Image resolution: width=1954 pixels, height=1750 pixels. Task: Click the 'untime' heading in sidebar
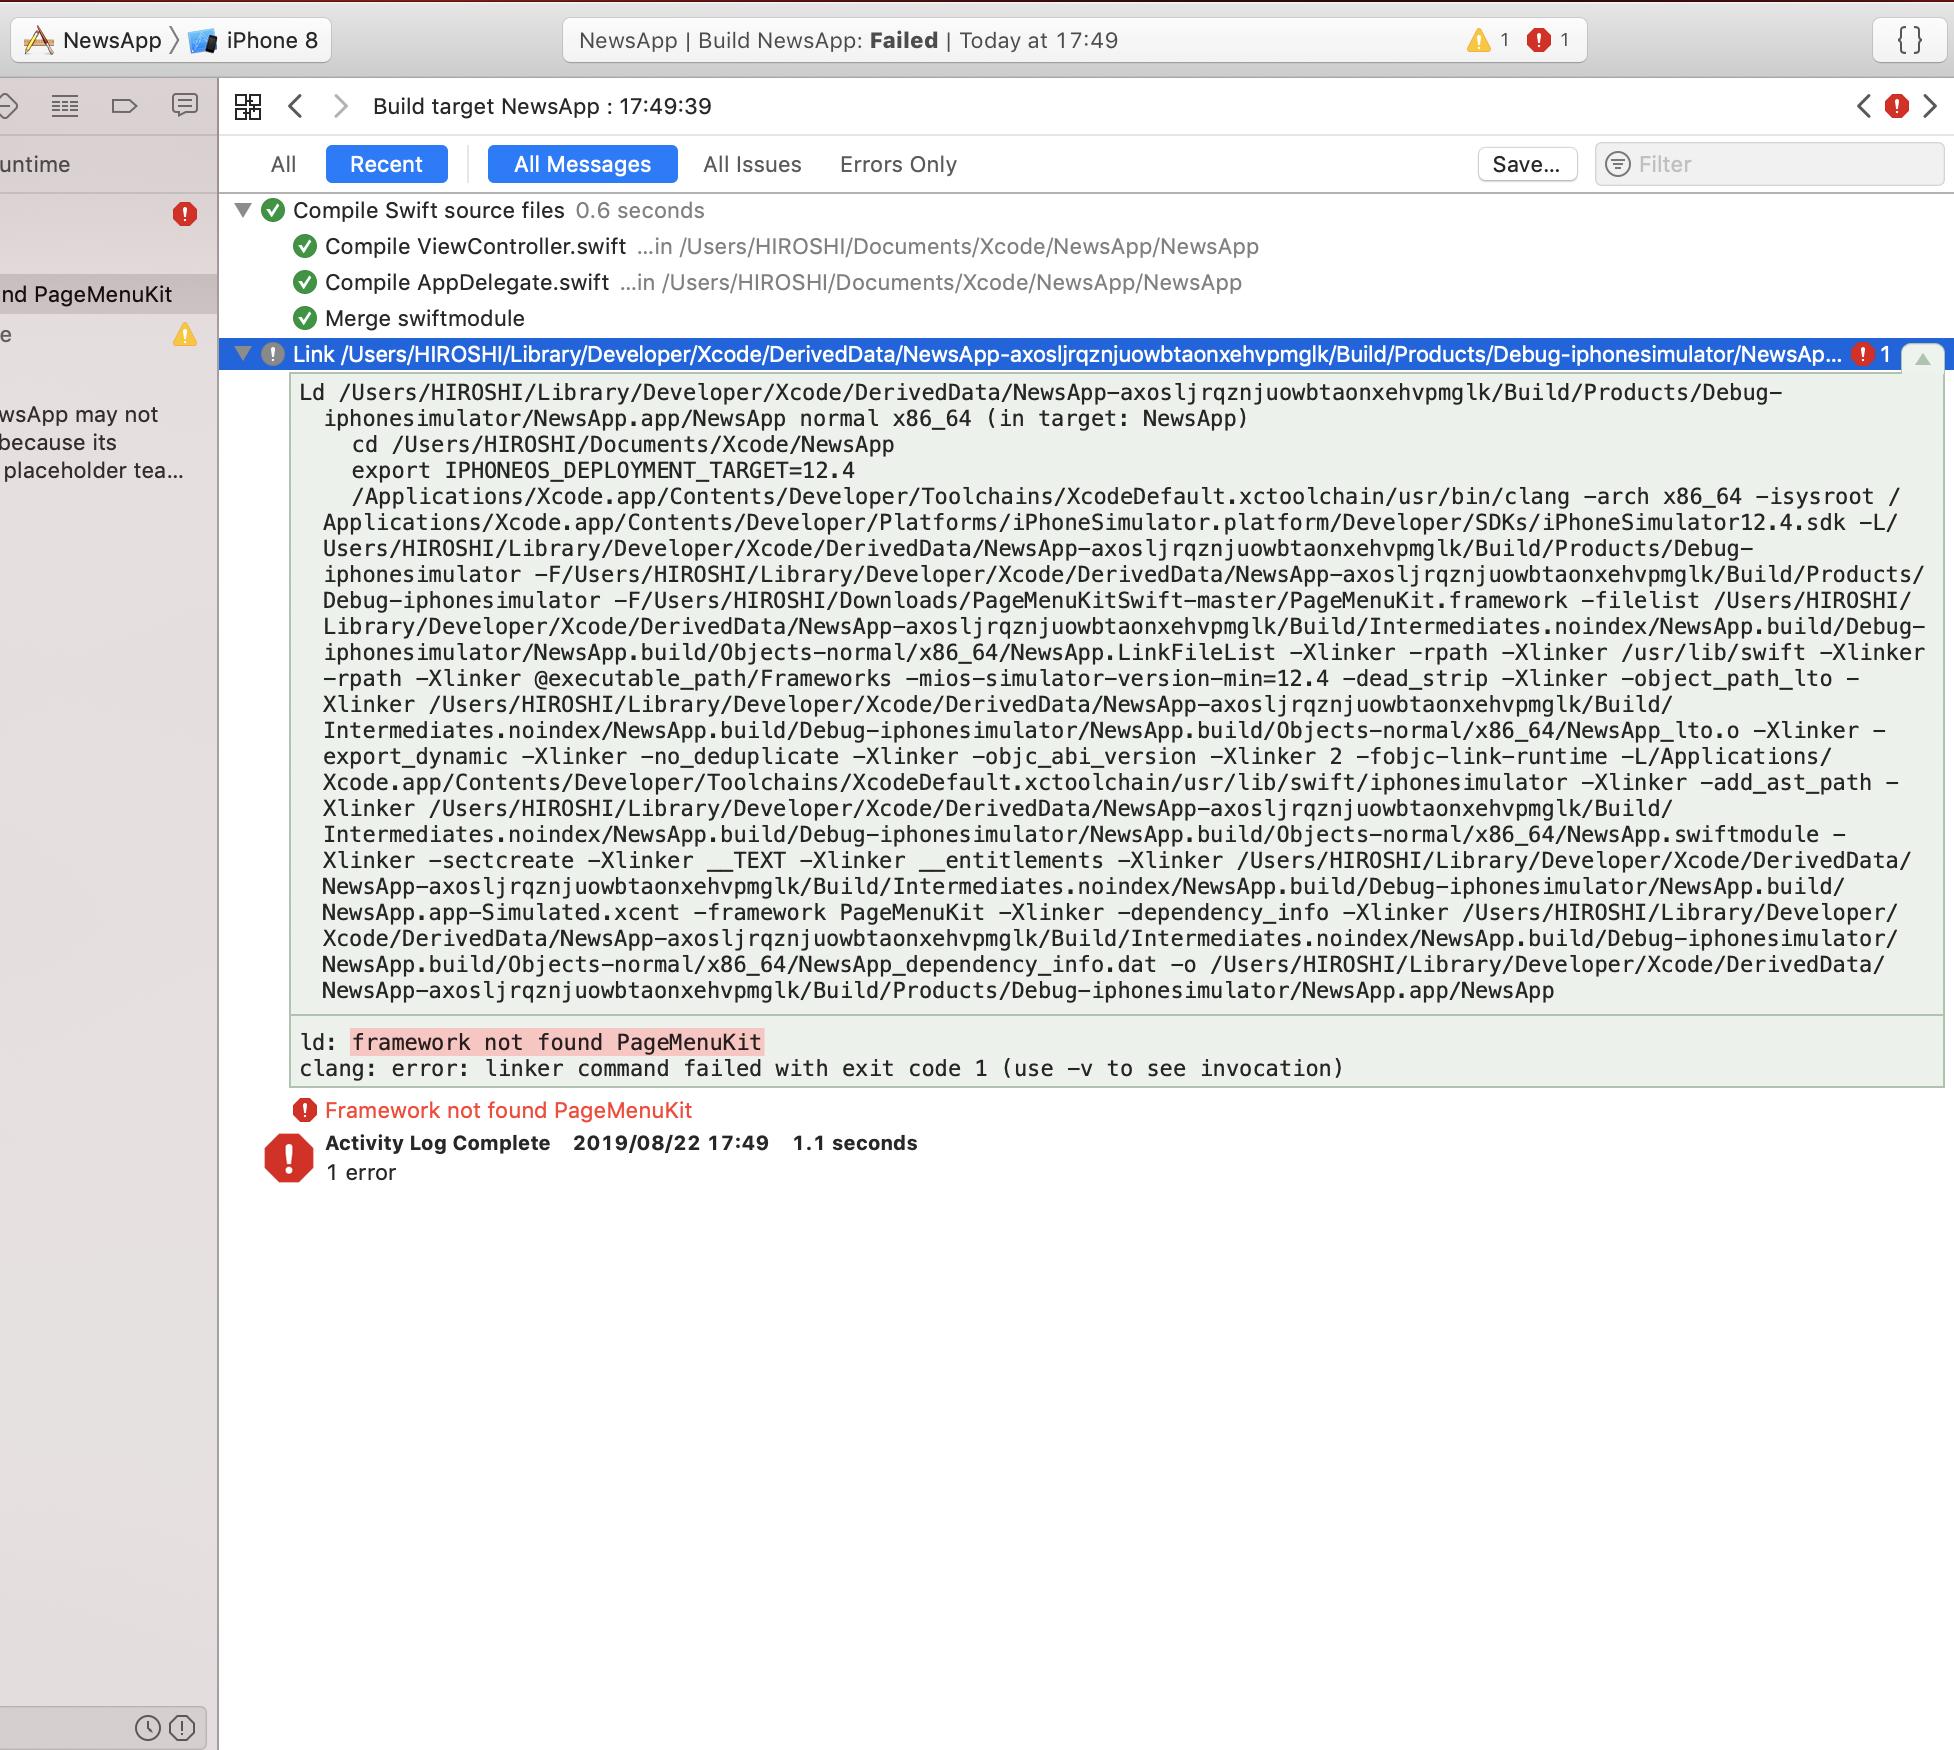click(x=35, y=164)
